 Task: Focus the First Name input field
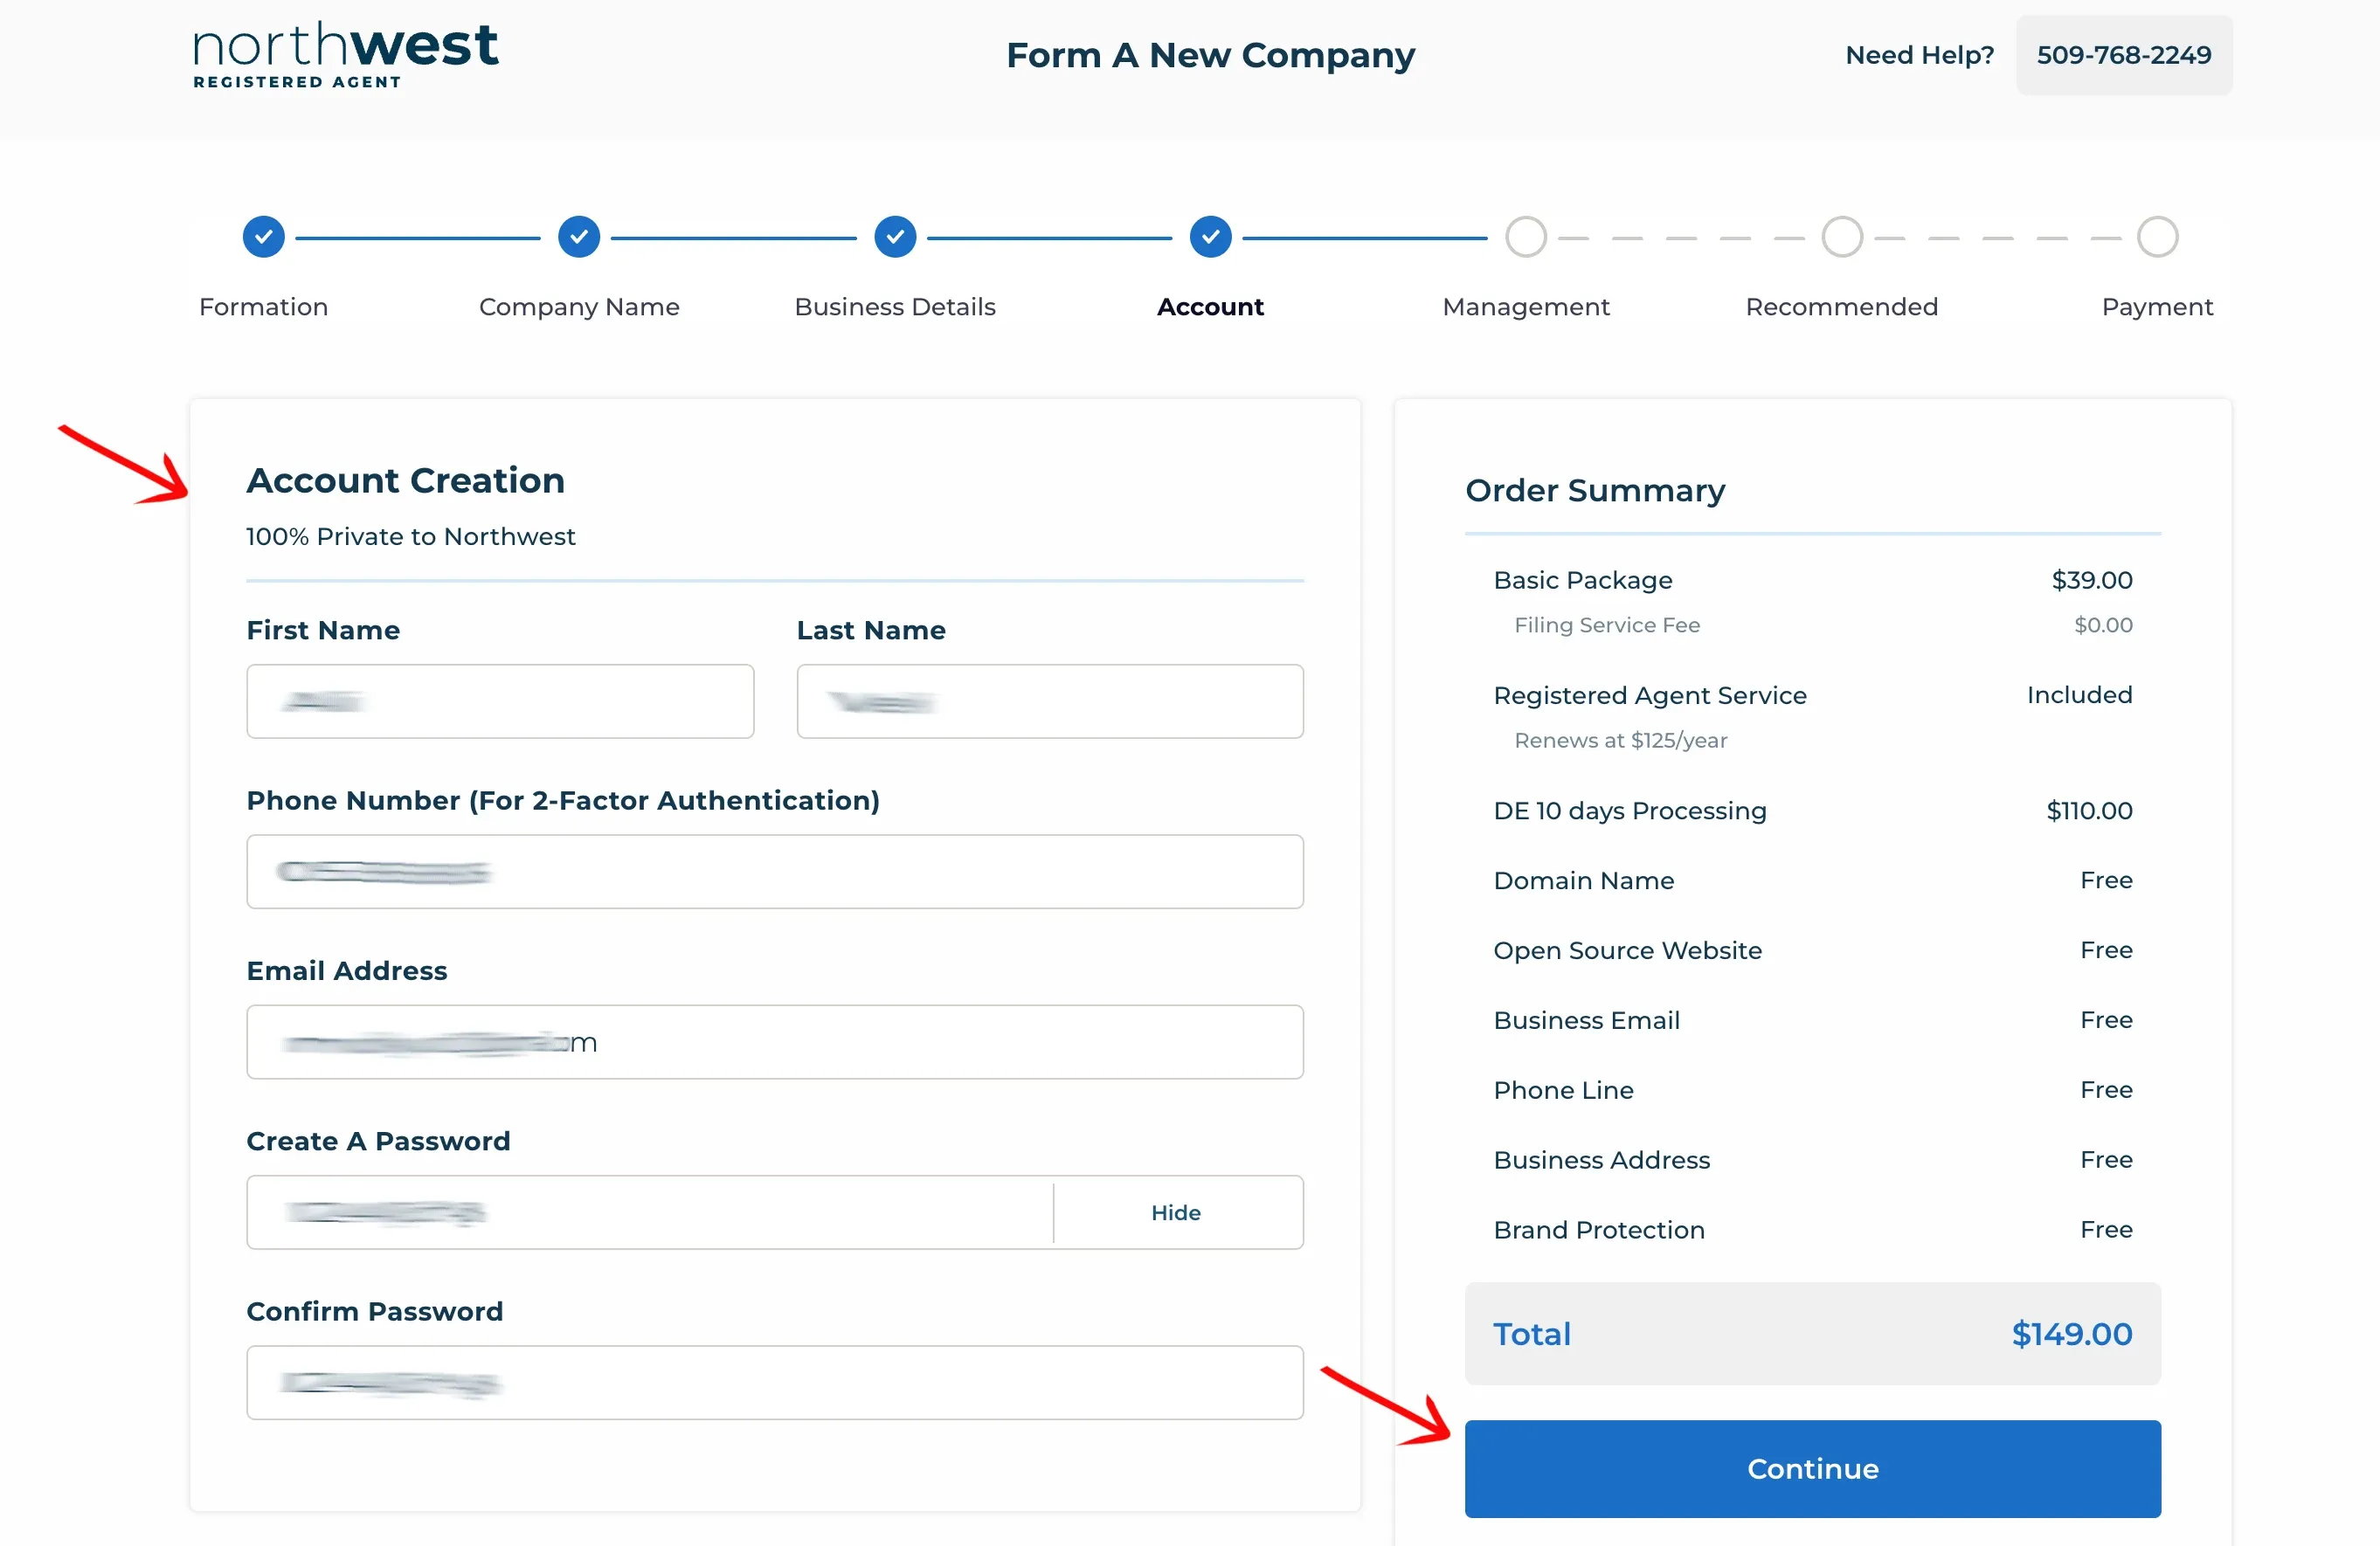coord(500,701)
